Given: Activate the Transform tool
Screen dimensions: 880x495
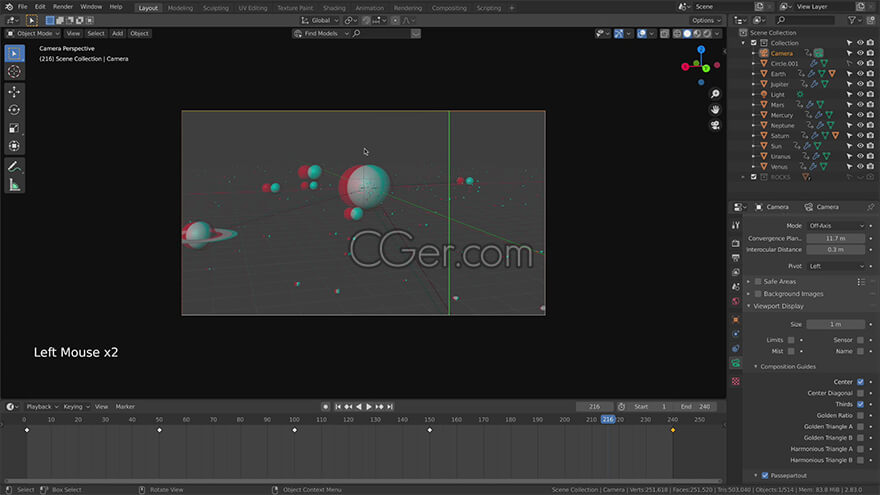Looking at the screenshot, I should (15, 146).
